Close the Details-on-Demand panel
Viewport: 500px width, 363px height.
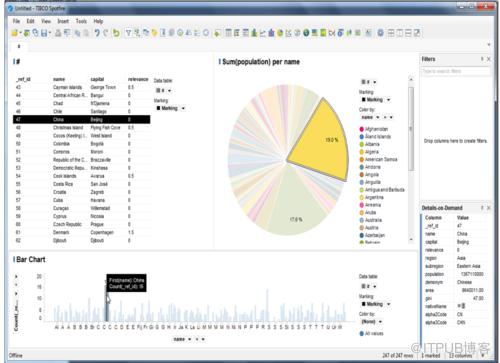coord(489,208)
